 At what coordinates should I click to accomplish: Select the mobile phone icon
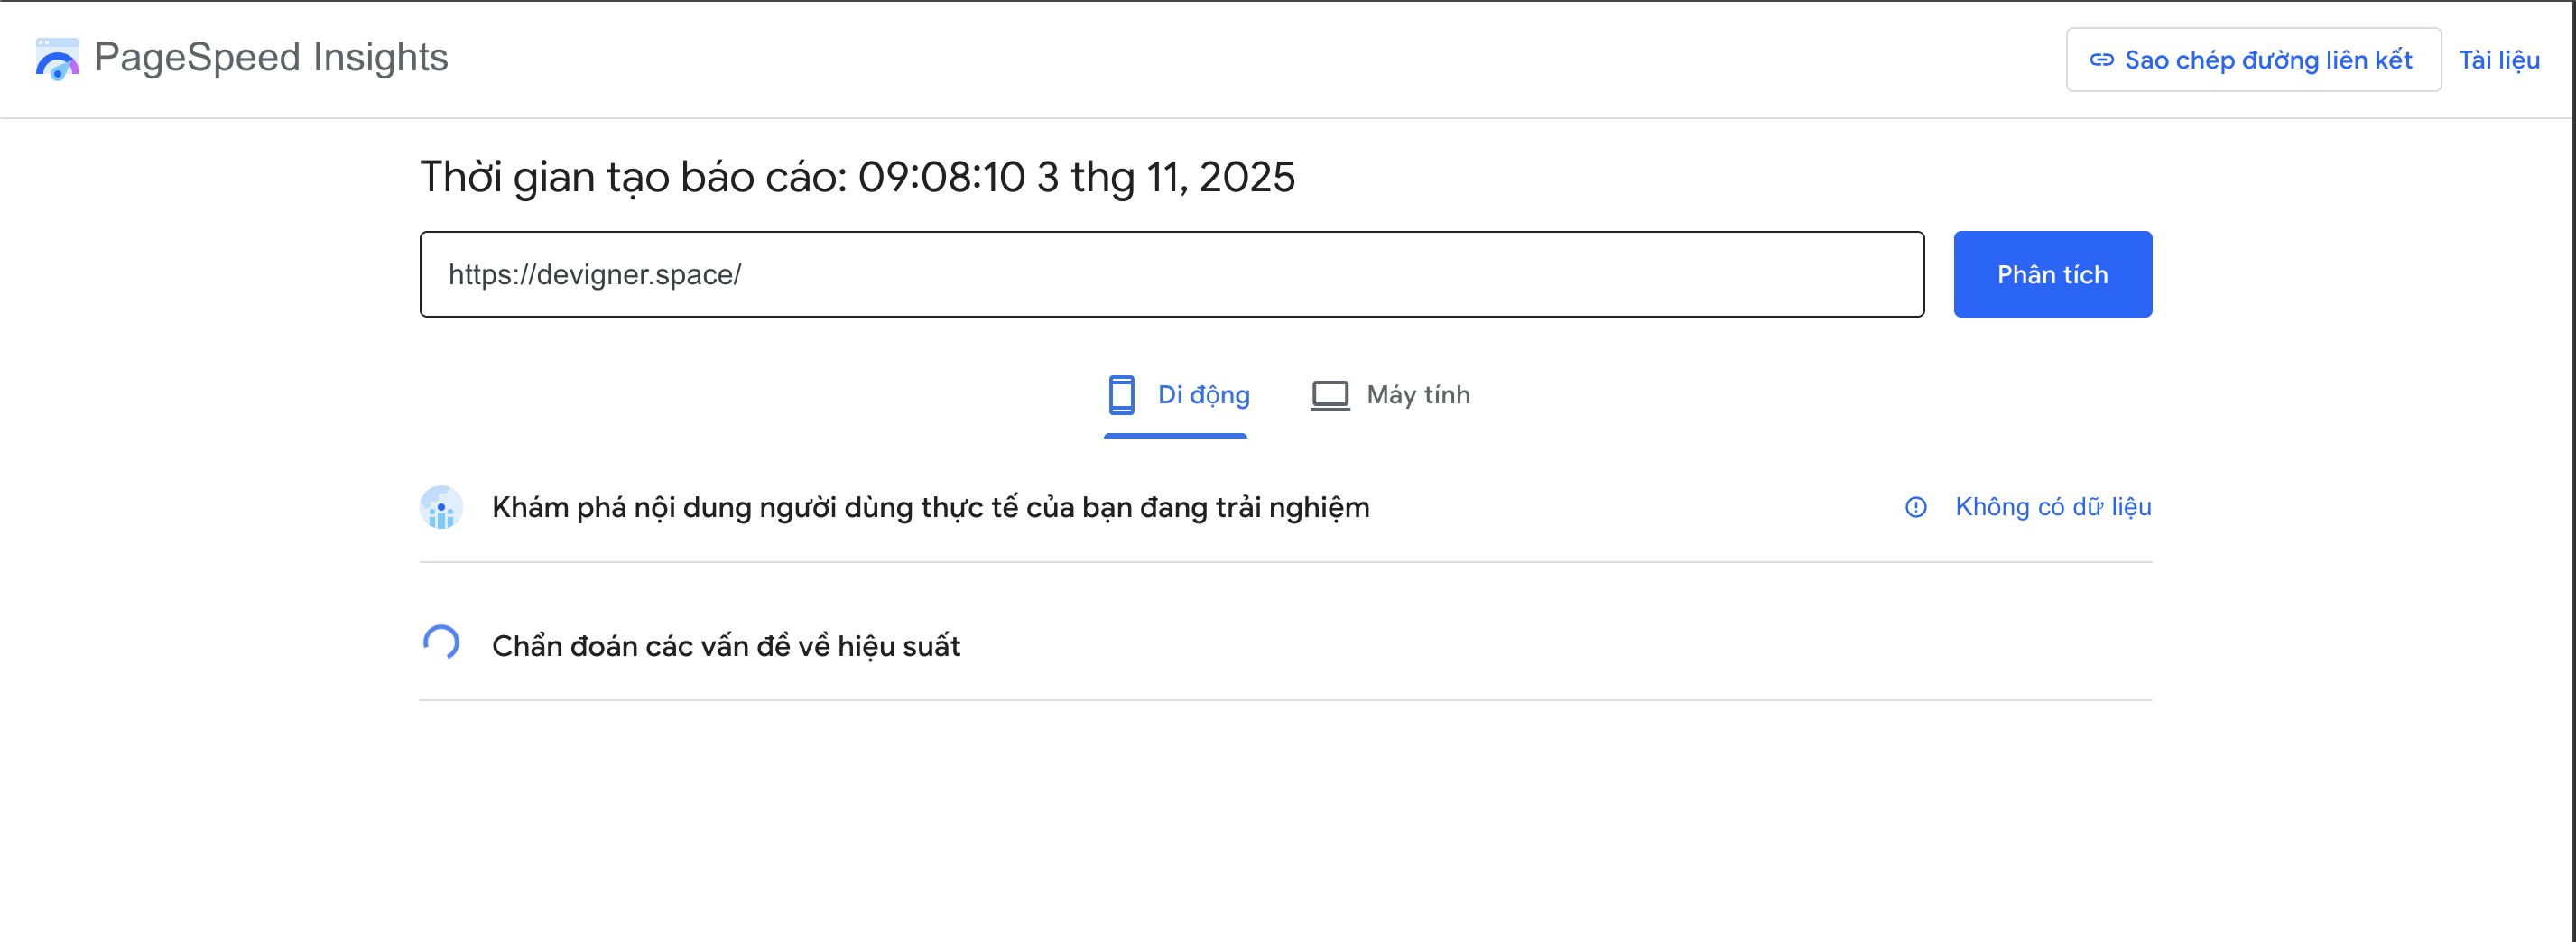(1121, 394)
